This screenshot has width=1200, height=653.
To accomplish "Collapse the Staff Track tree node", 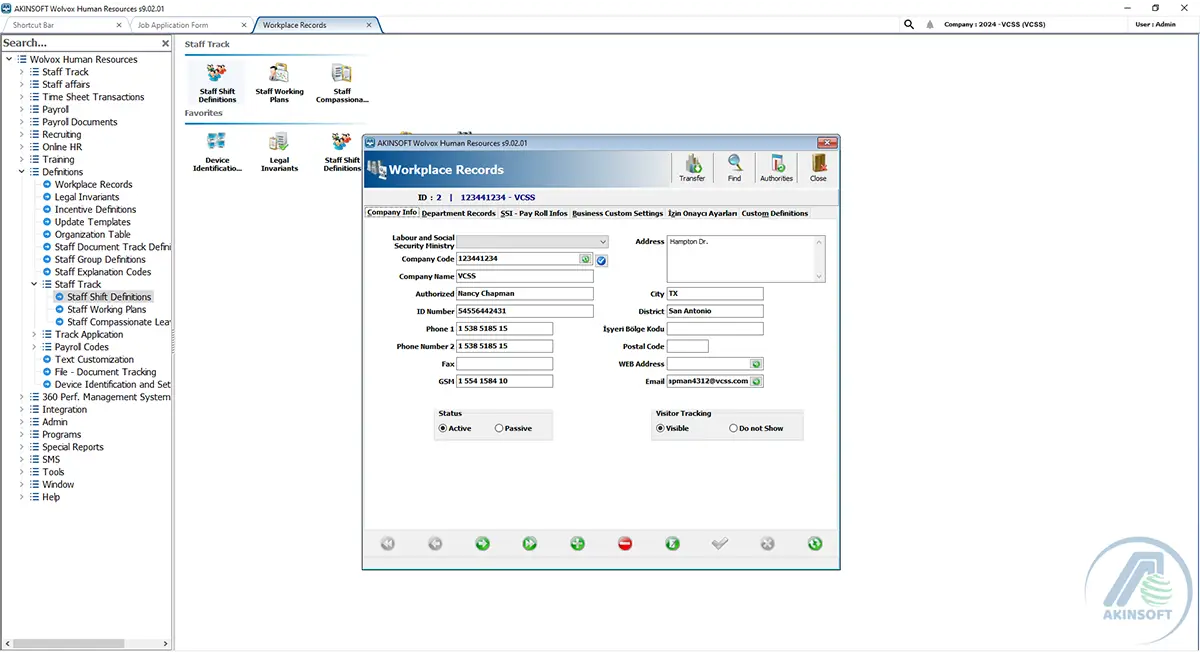I will (34, 285).
